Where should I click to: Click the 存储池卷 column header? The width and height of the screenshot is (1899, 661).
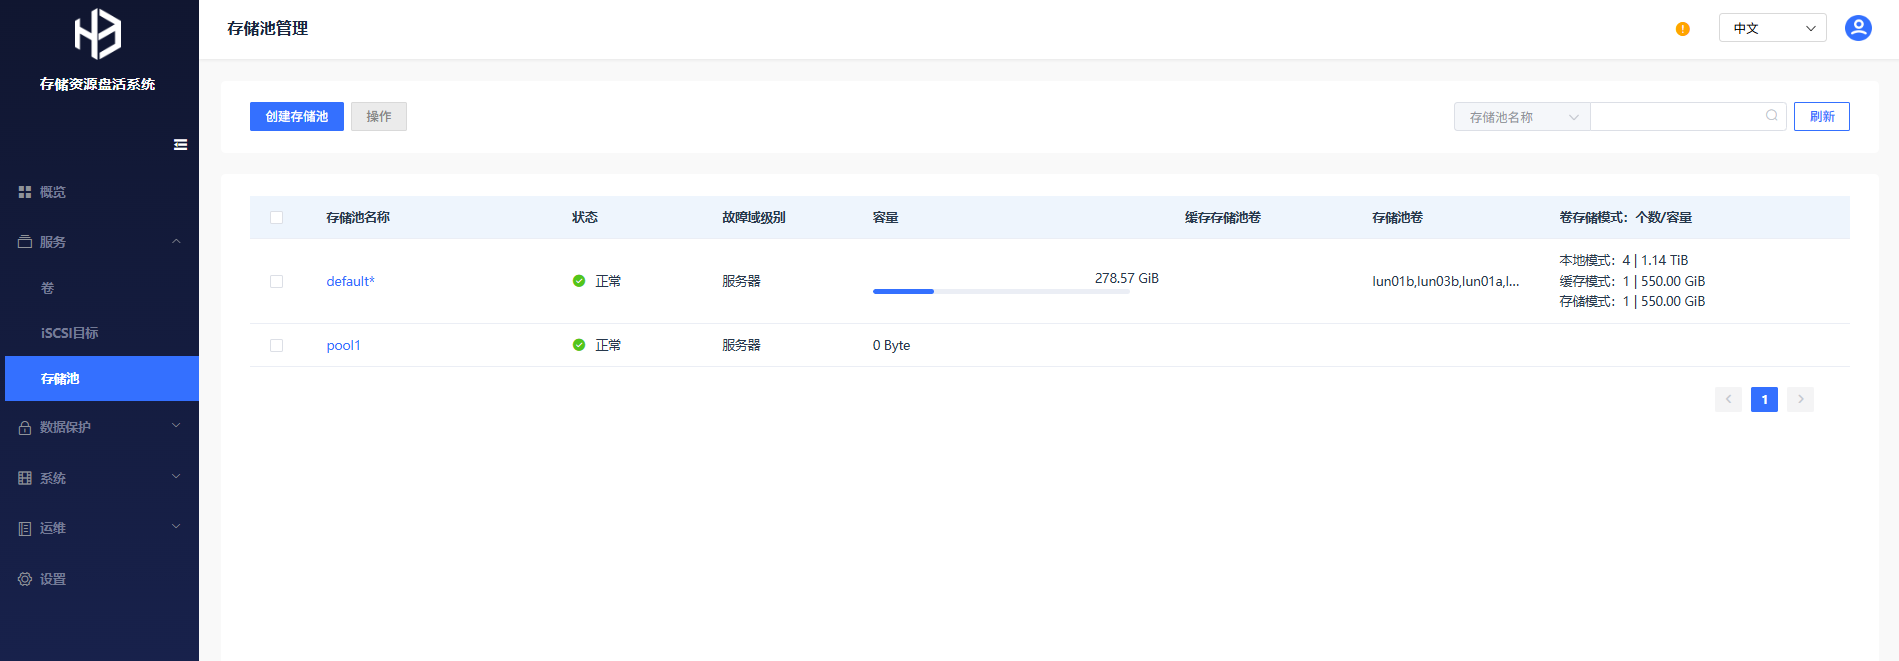point(1397,217)
